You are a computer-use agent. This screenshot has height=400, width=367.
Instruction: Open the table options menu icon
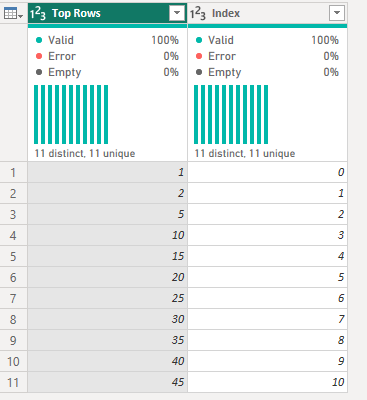(13, 14)
